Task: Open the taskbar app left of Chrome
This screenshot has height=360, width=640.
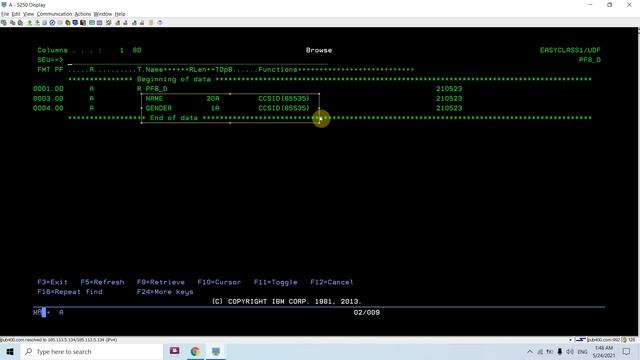Action: [175, 351]
